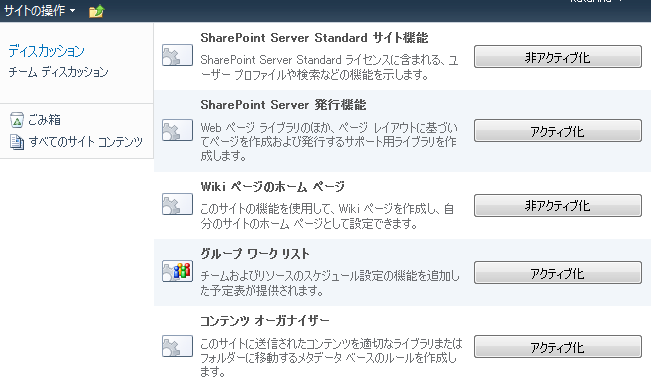
Task: Click SharePoint Server Standard サイト機能 feature icon
Action: tap(177, 55)
